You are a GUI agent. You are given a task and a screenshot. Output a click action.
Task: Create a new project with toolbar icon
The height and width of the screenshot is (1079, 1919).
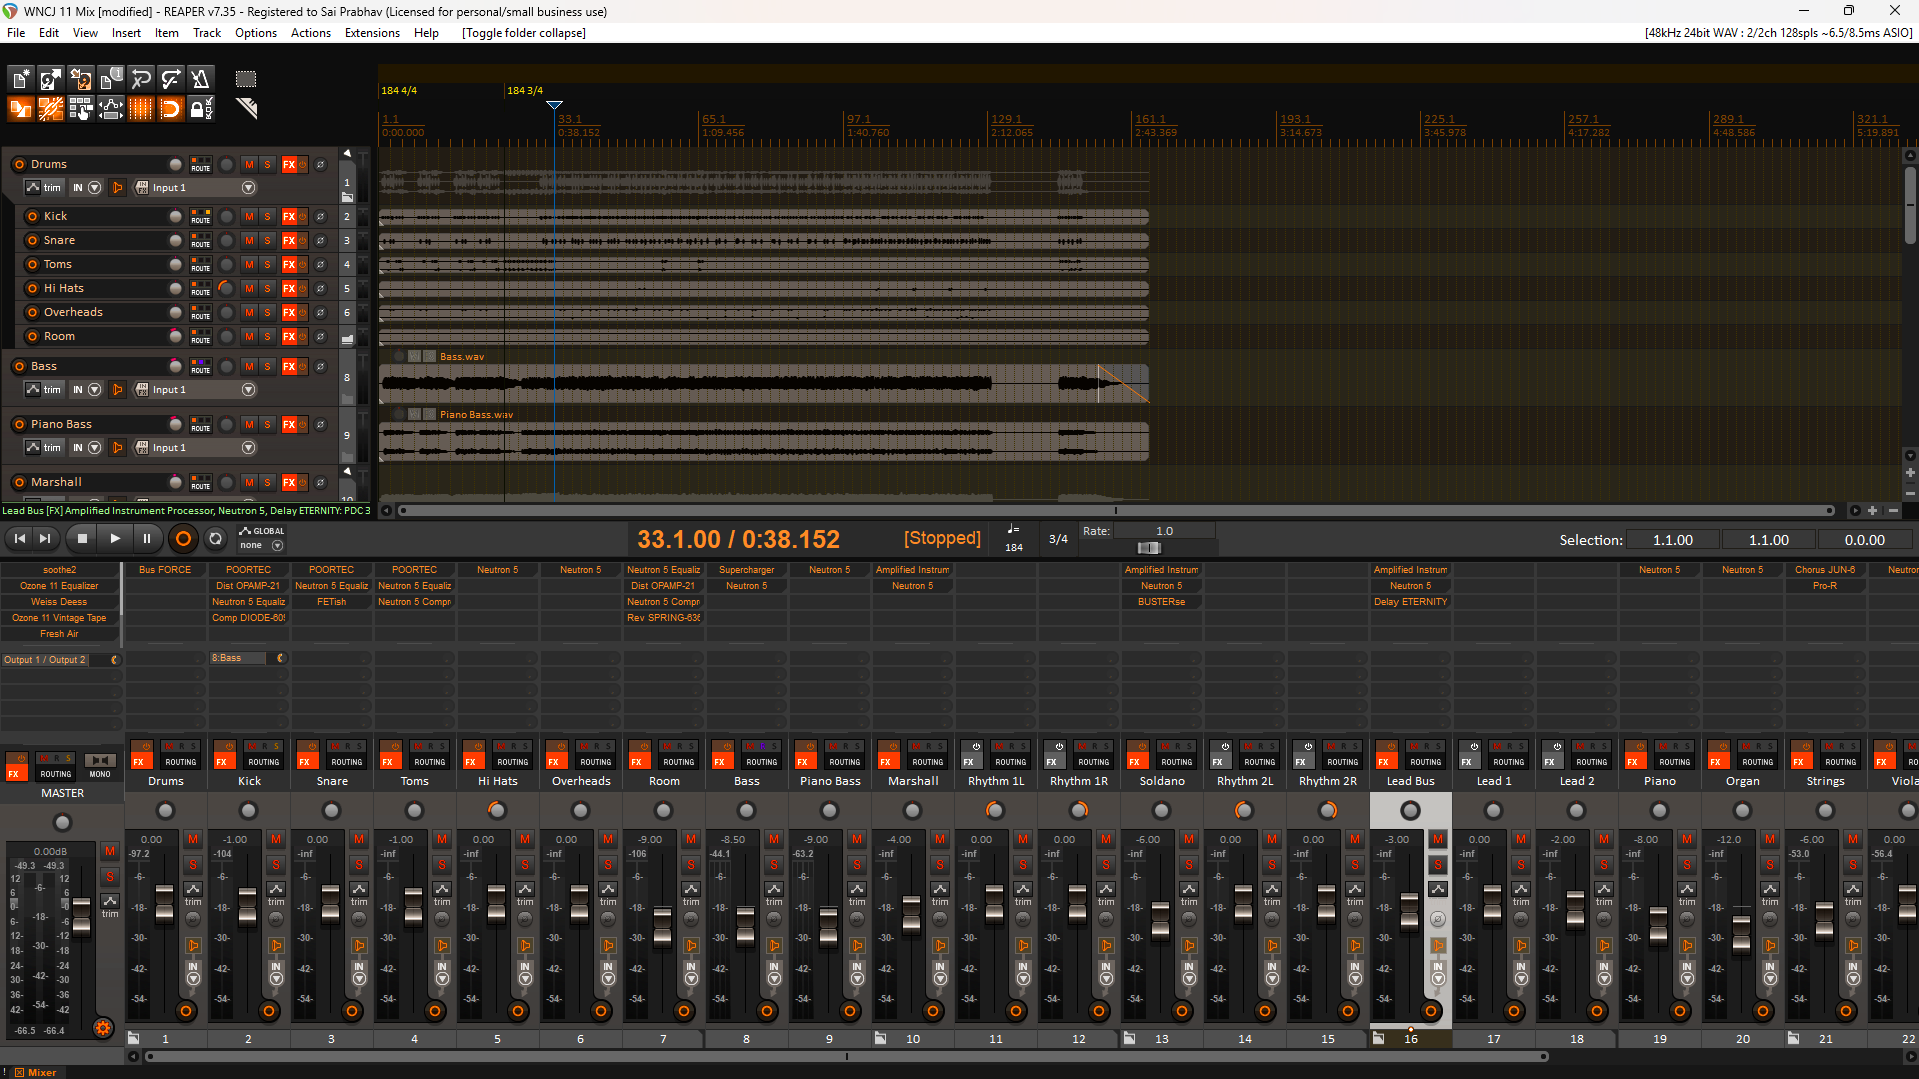[21, 79]
